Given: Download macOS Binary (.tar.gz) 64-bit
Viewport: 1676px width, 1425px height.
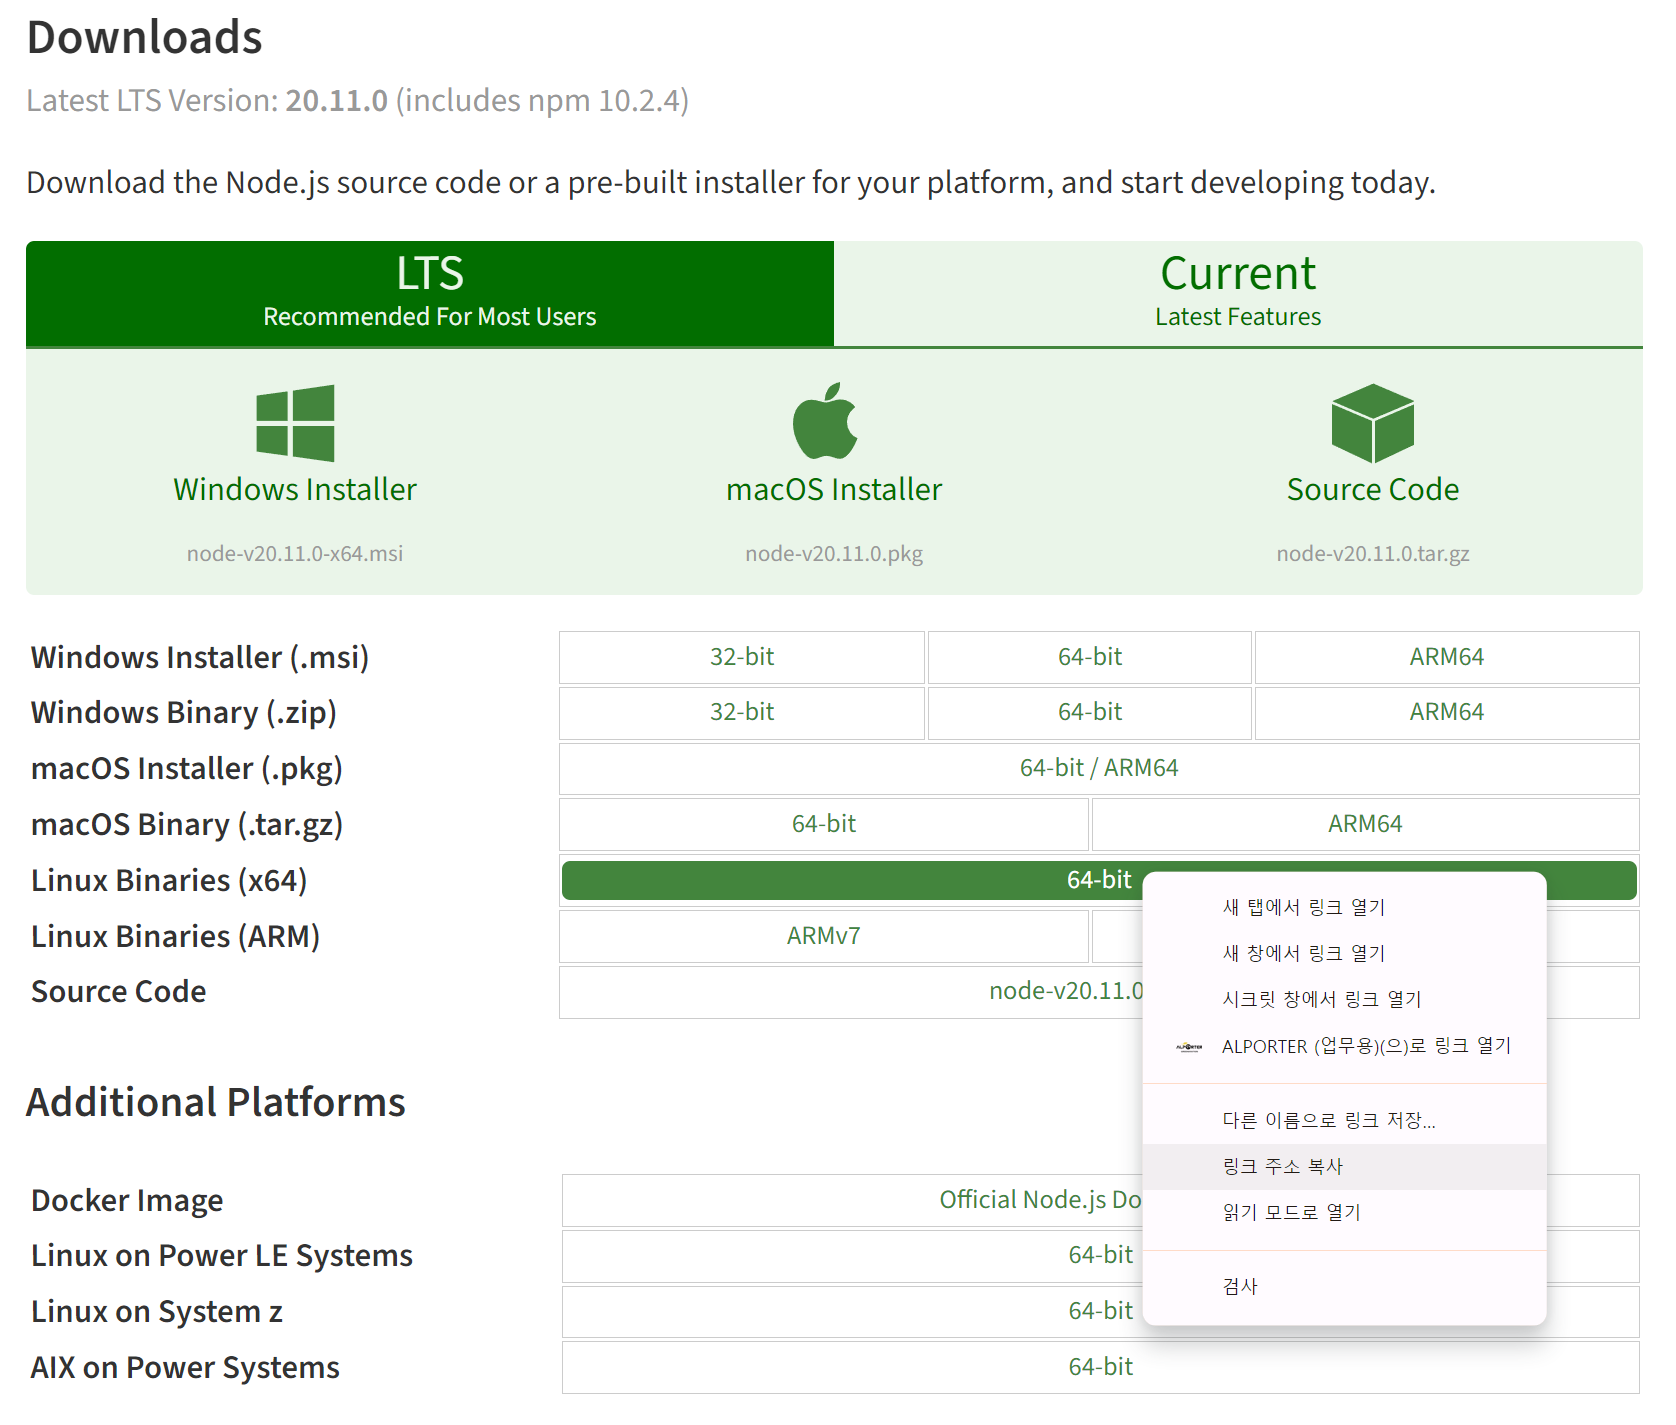Looking at the screenshot, I should pos(824,824).
